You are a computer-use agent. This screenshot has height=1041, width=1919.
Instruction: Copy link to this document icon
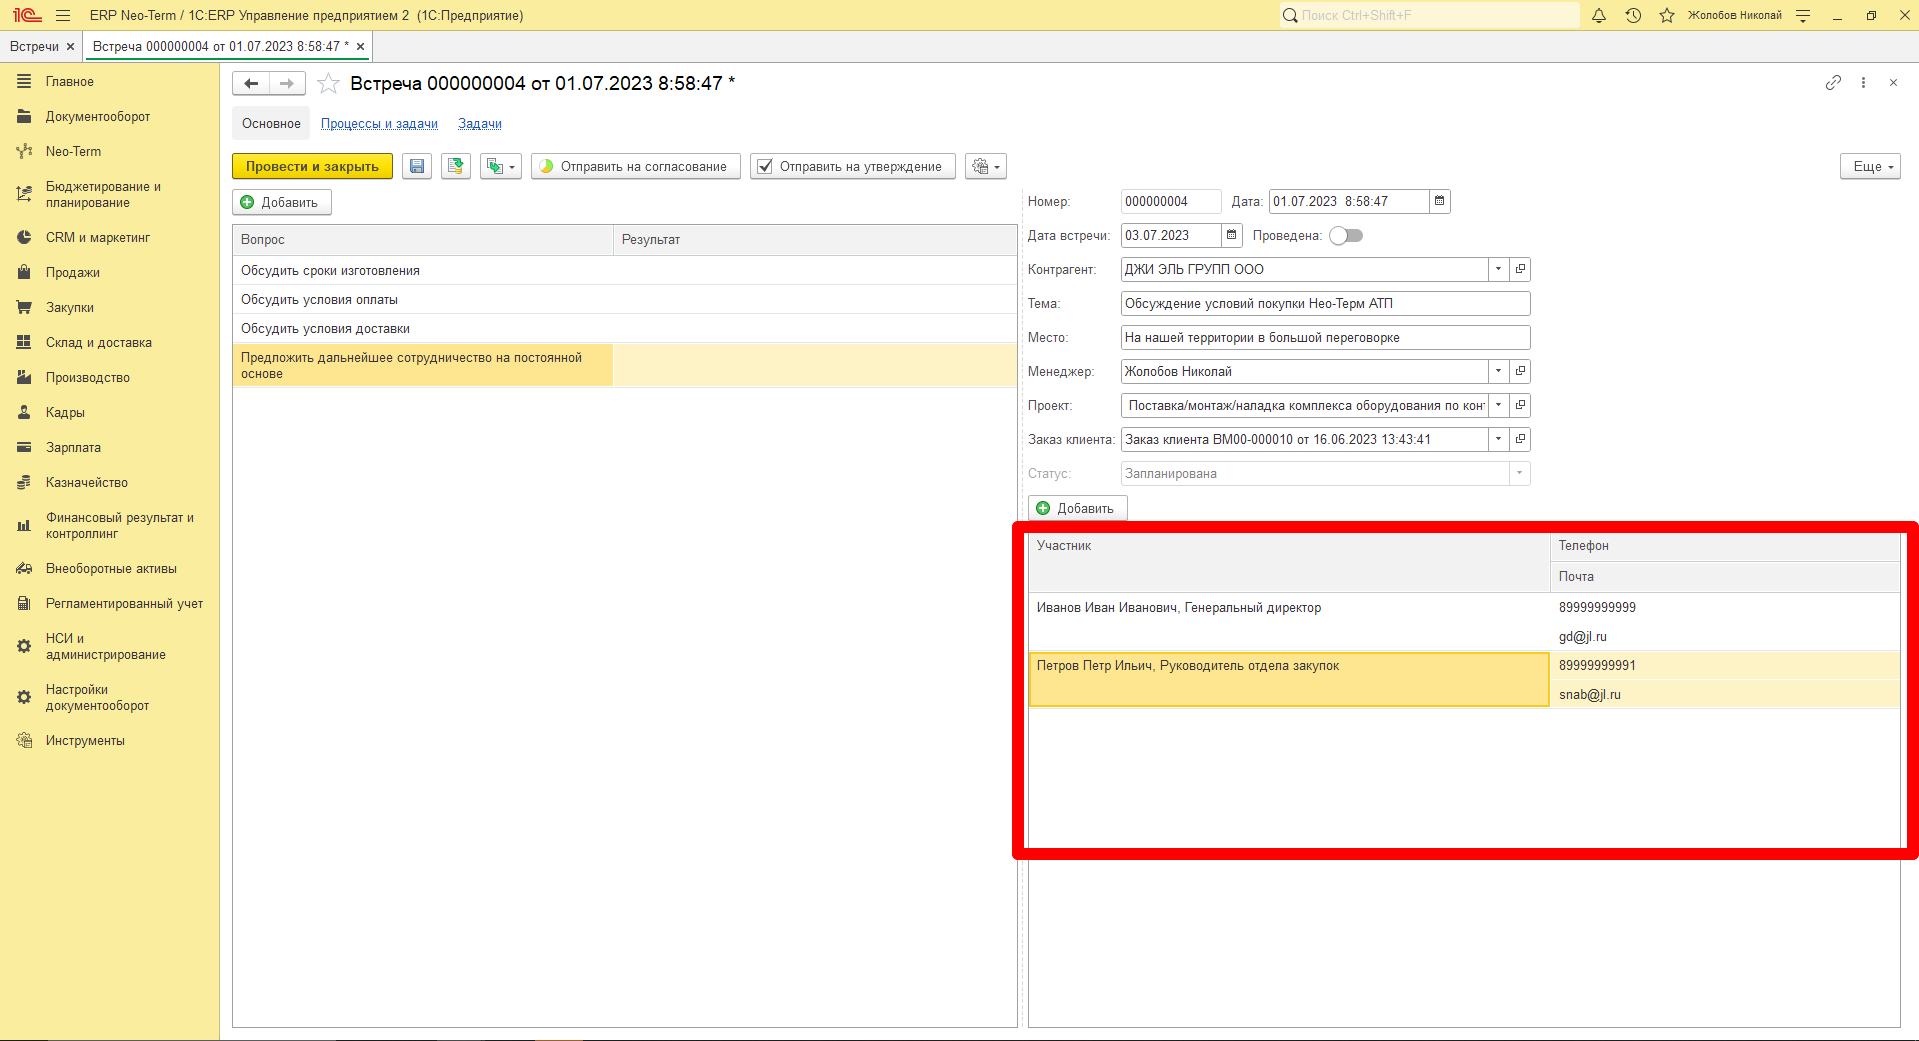pos(1833,83)
